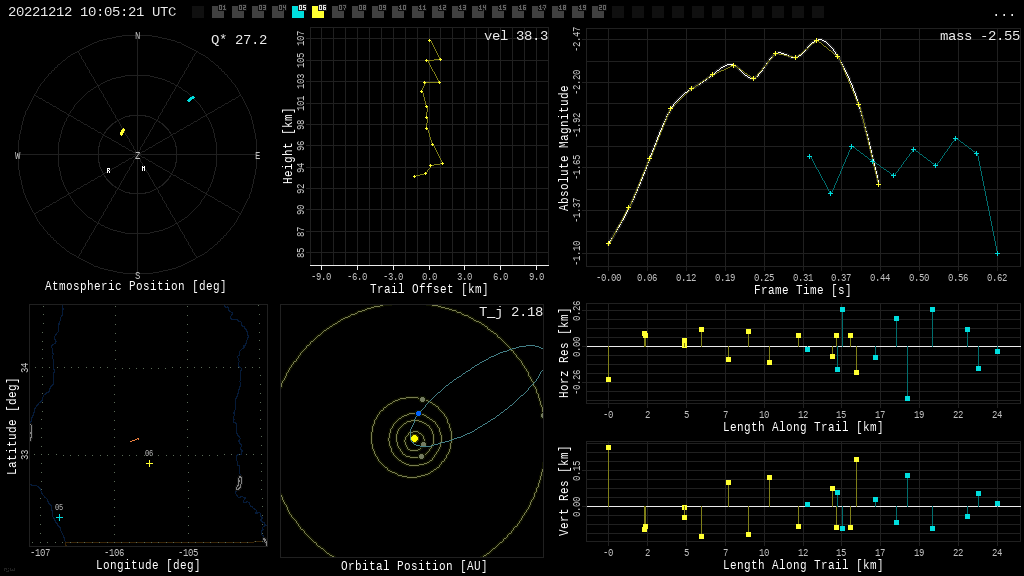
Task: Click the orange meteor track on map
Action: click(x=135, y=440)
